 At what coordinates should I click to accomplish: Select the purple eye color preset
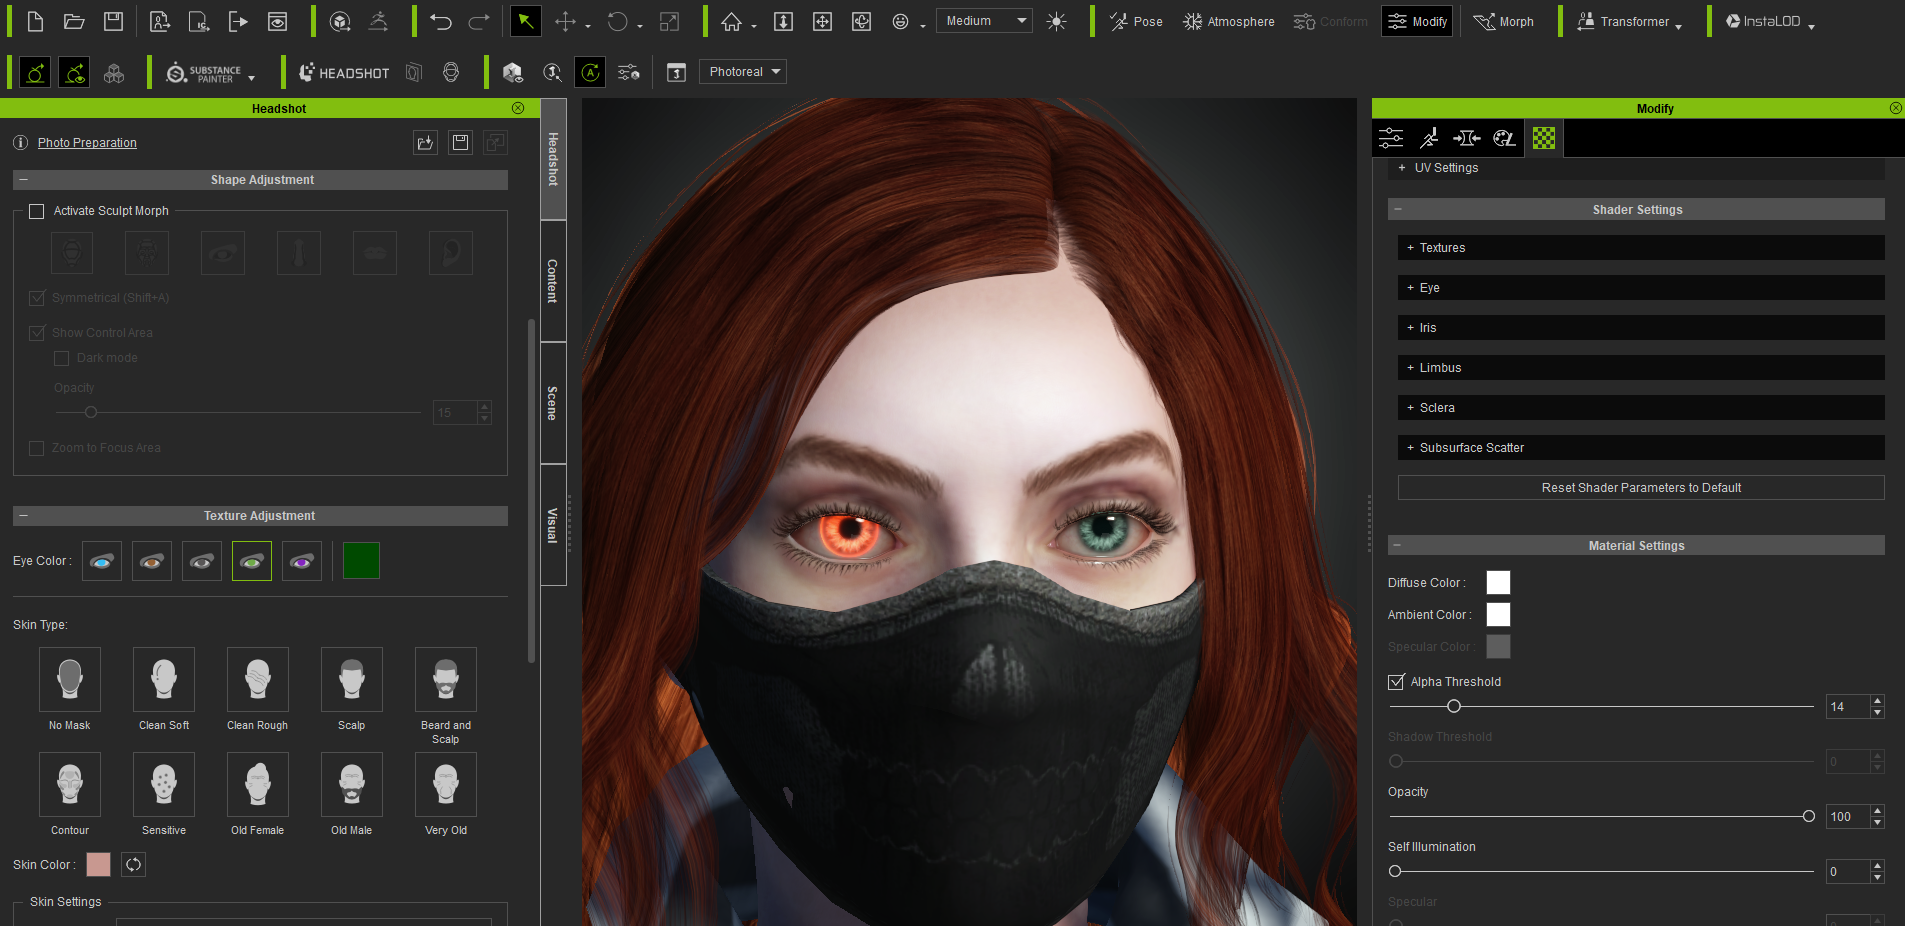(302, 561)
